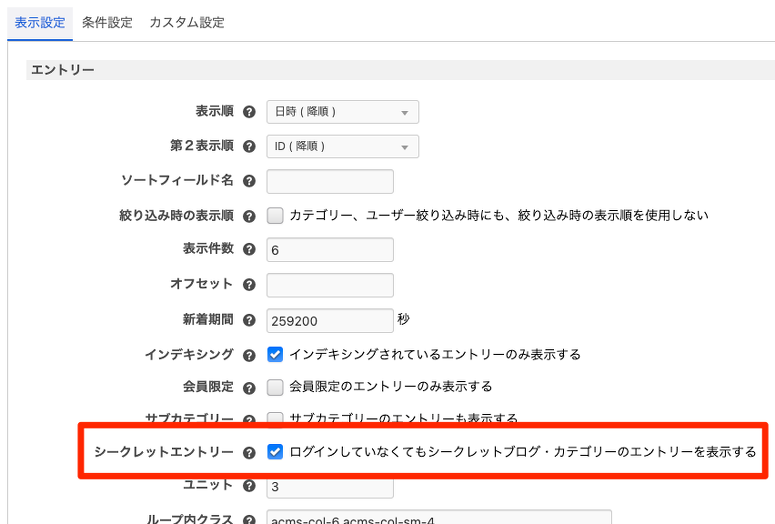775x524 pixels.
Task: Show help for 新着期間
Action: coord(249,320)
